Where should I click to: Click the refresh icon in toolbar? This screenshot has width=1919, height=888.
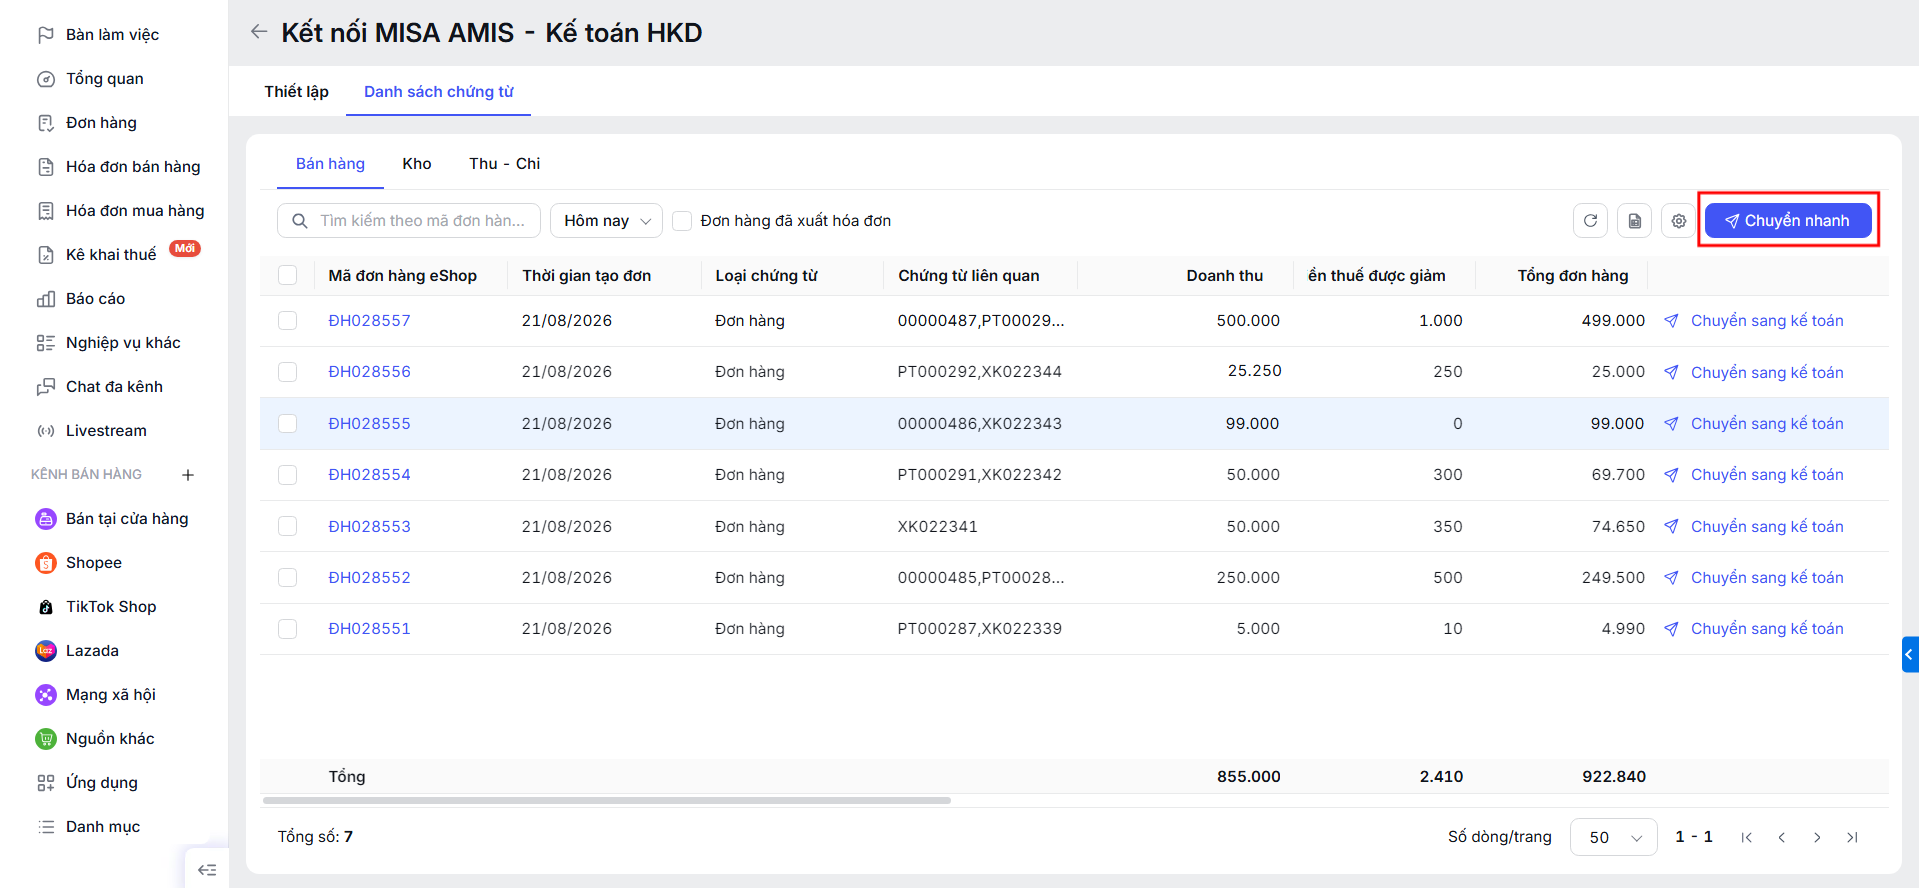(1590, 221)
